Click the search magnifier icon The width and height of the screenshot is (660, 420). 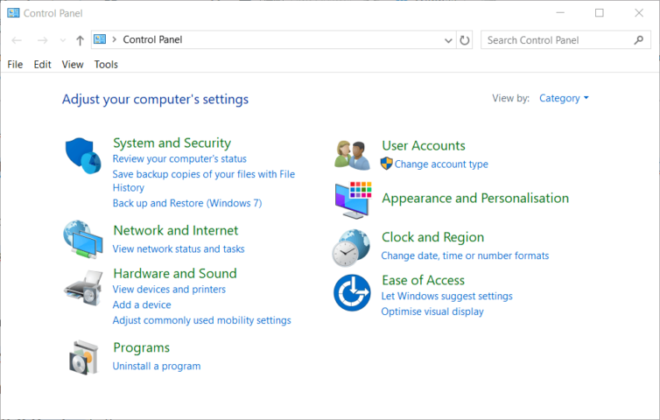pyautogui.click(x=639, y=40)
